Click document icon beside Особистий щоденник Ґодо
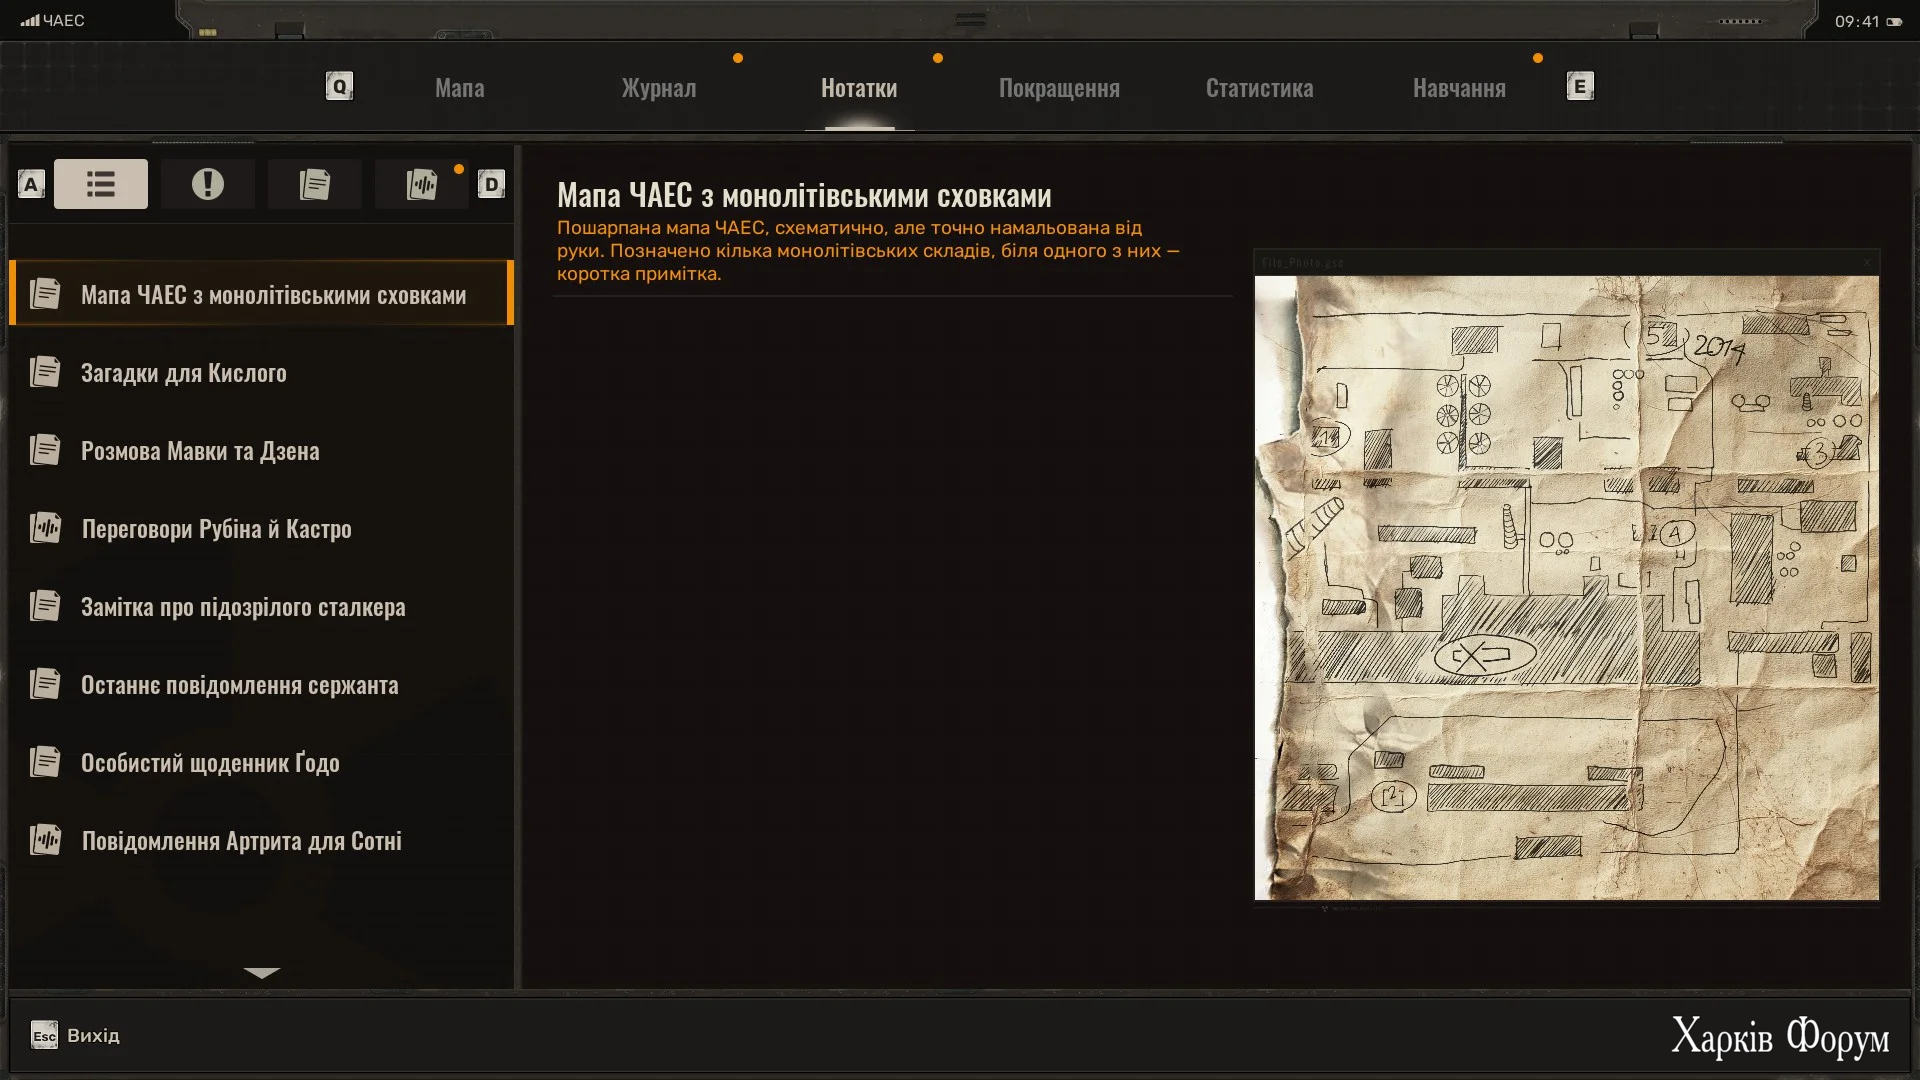1920x1080 pixels. point(45,762)
